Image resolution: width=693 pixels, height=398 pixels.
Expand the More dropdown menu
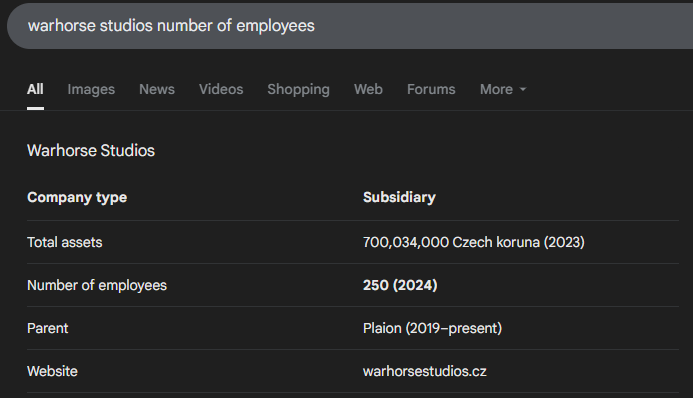pyautogui.click(x=503, y=89)
